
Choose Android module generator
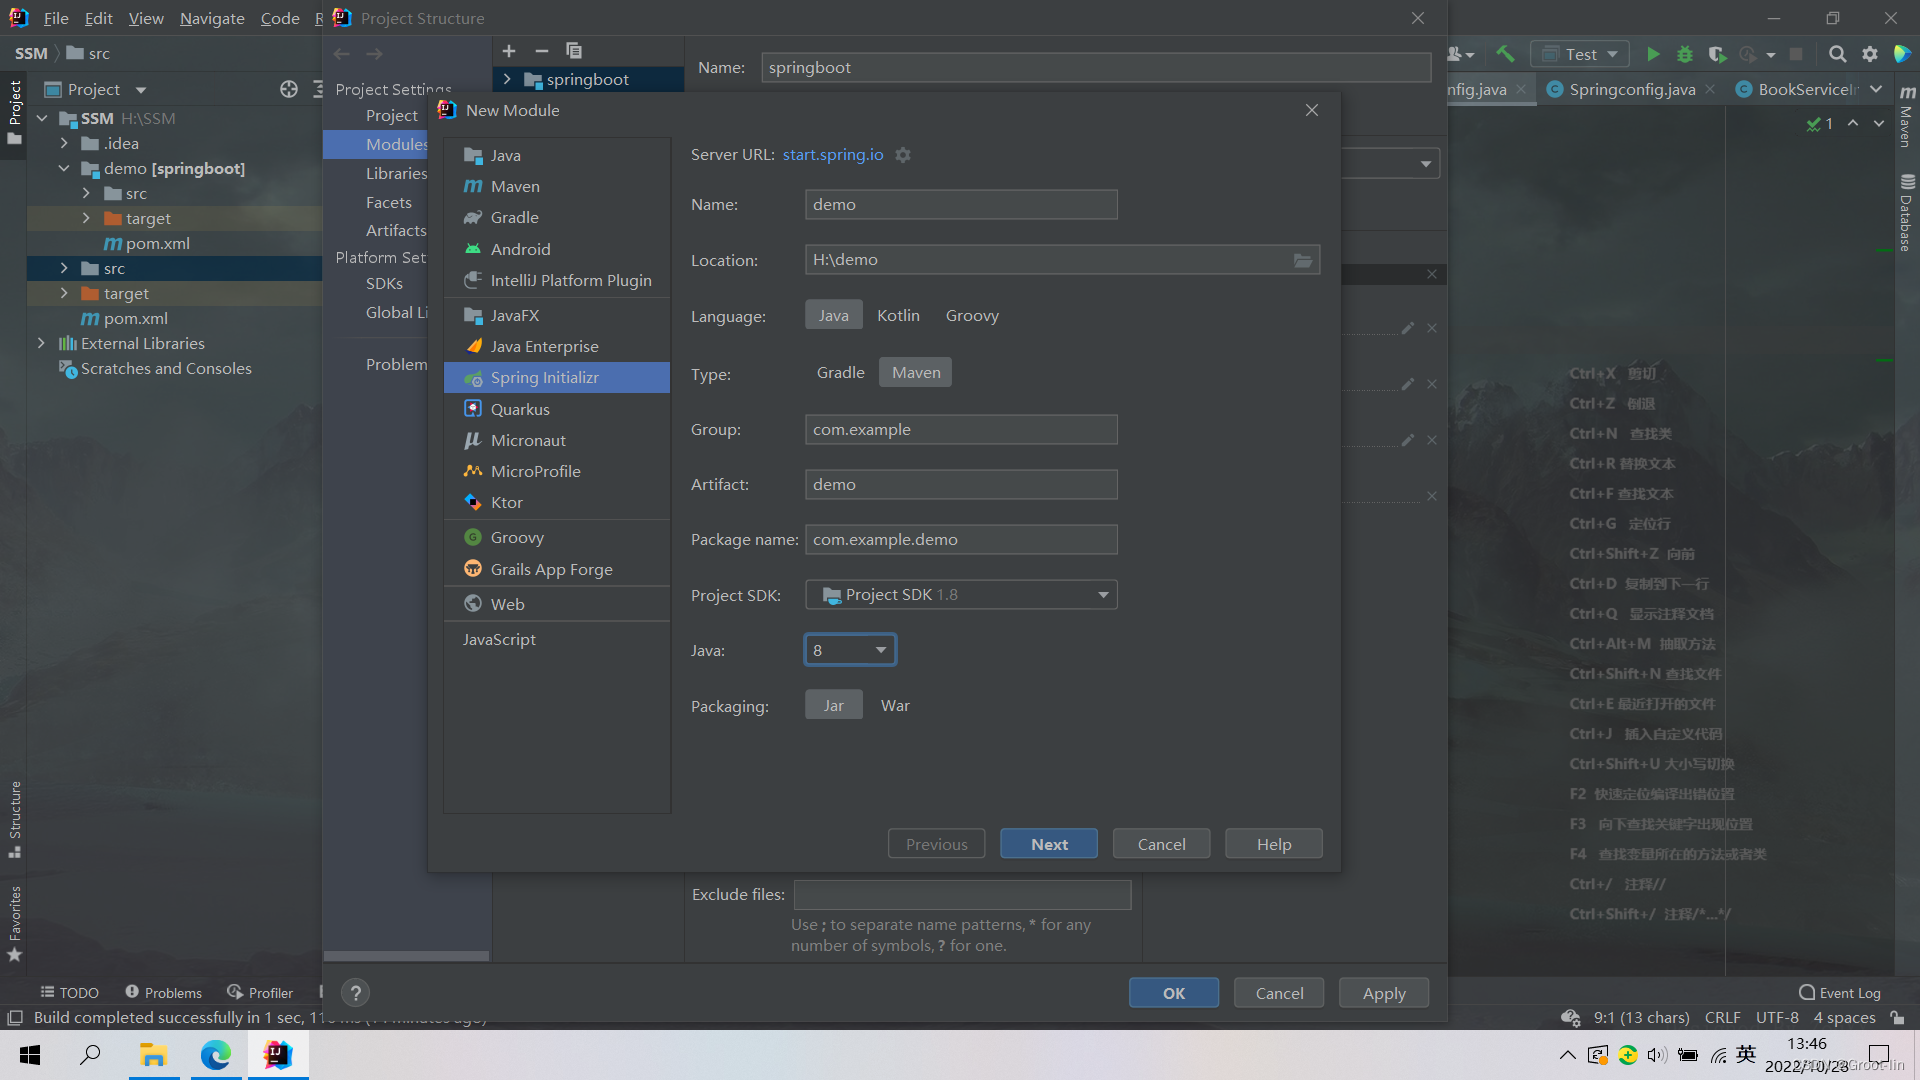[556, 249]
